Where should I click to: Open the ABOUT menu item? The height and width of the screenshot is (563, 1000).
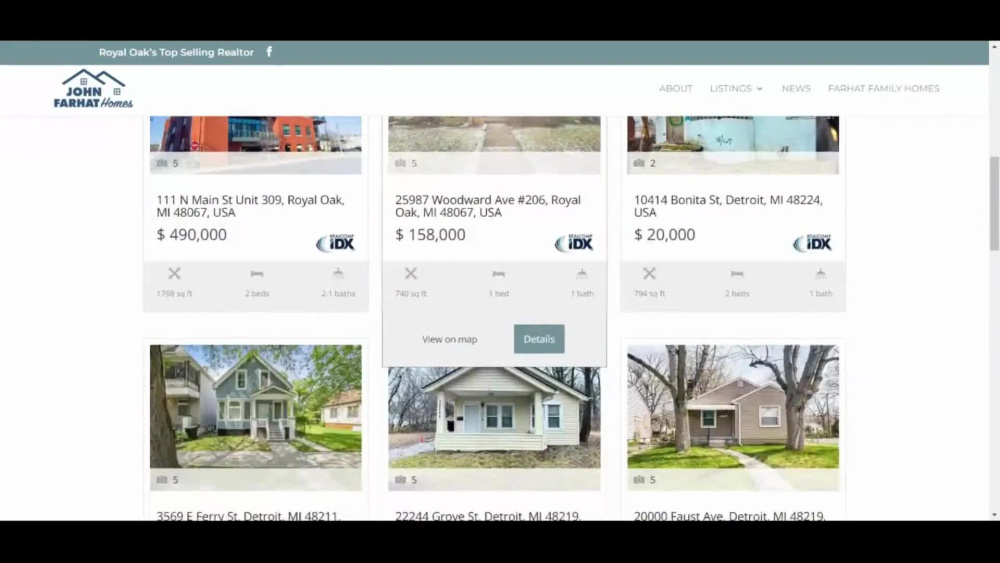tap(675, 89)
